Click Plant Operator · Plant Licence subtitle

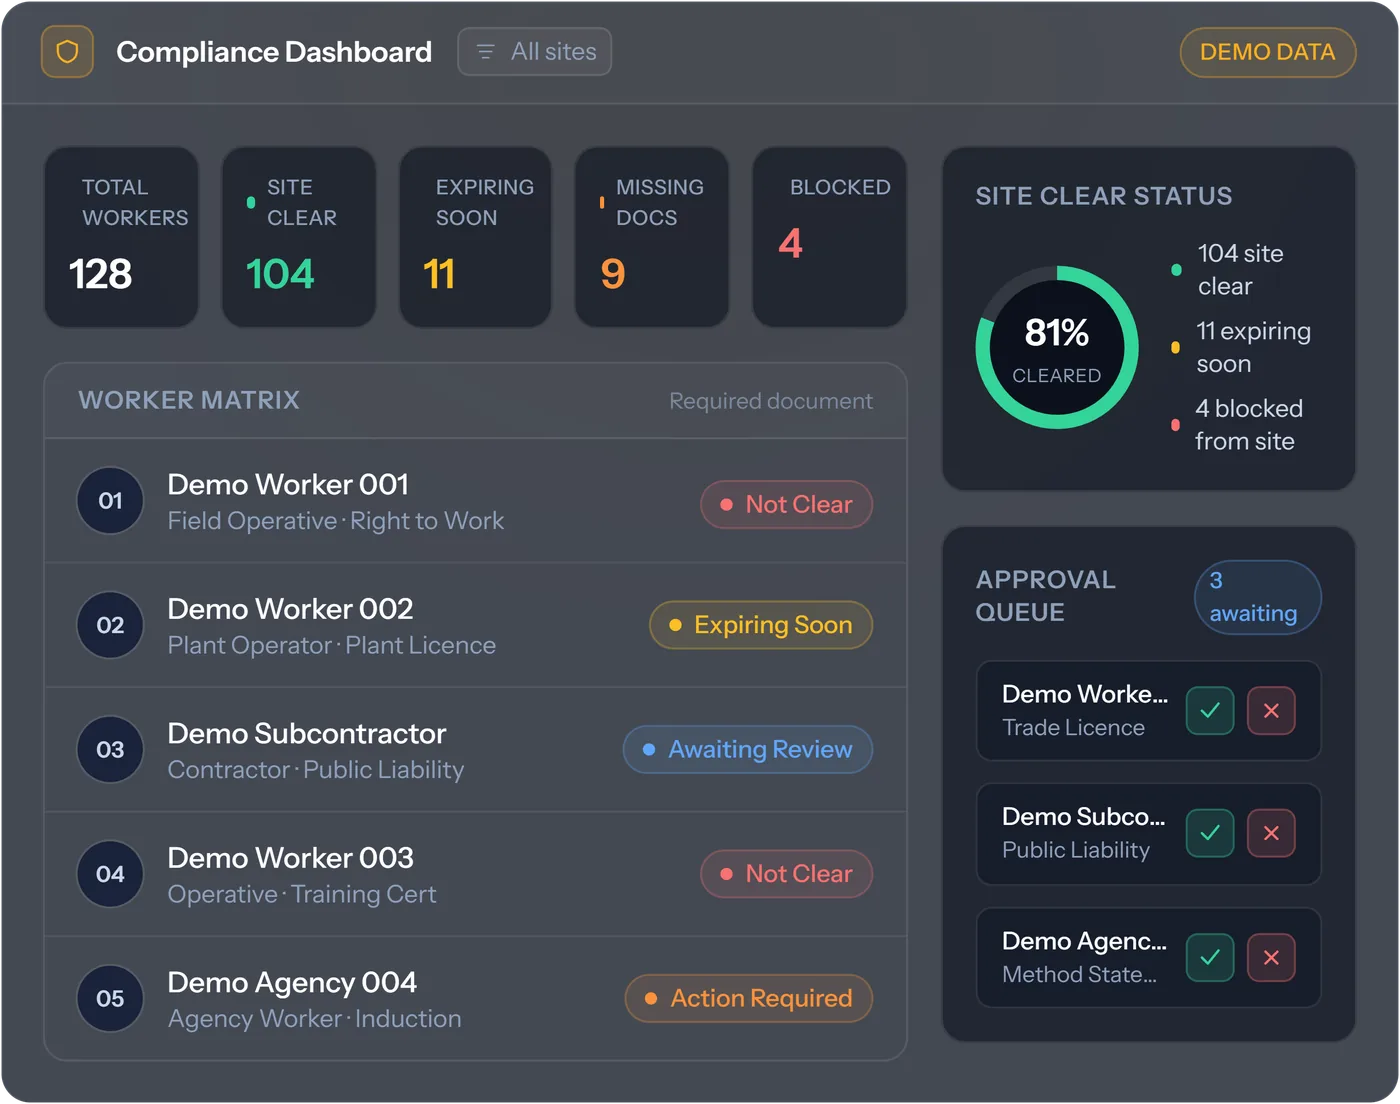point(332,645)
